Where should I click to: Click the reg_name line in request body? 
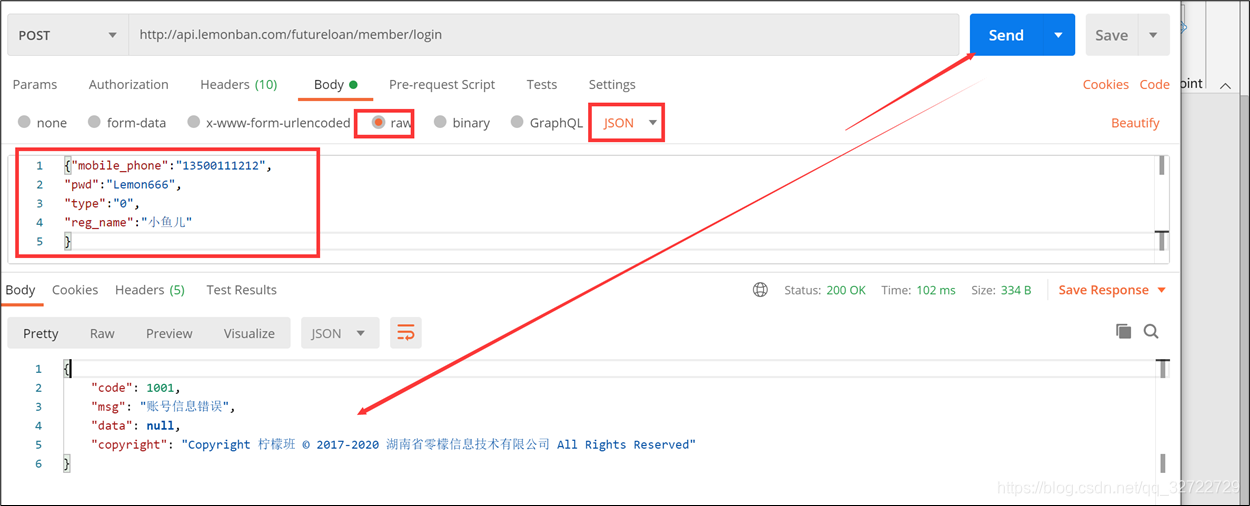coord(128,222)
